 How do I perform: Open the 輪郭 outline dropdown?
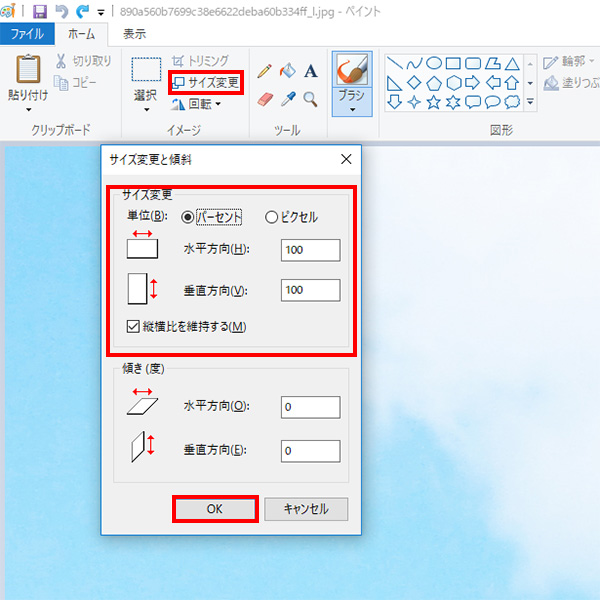point(569,61)
